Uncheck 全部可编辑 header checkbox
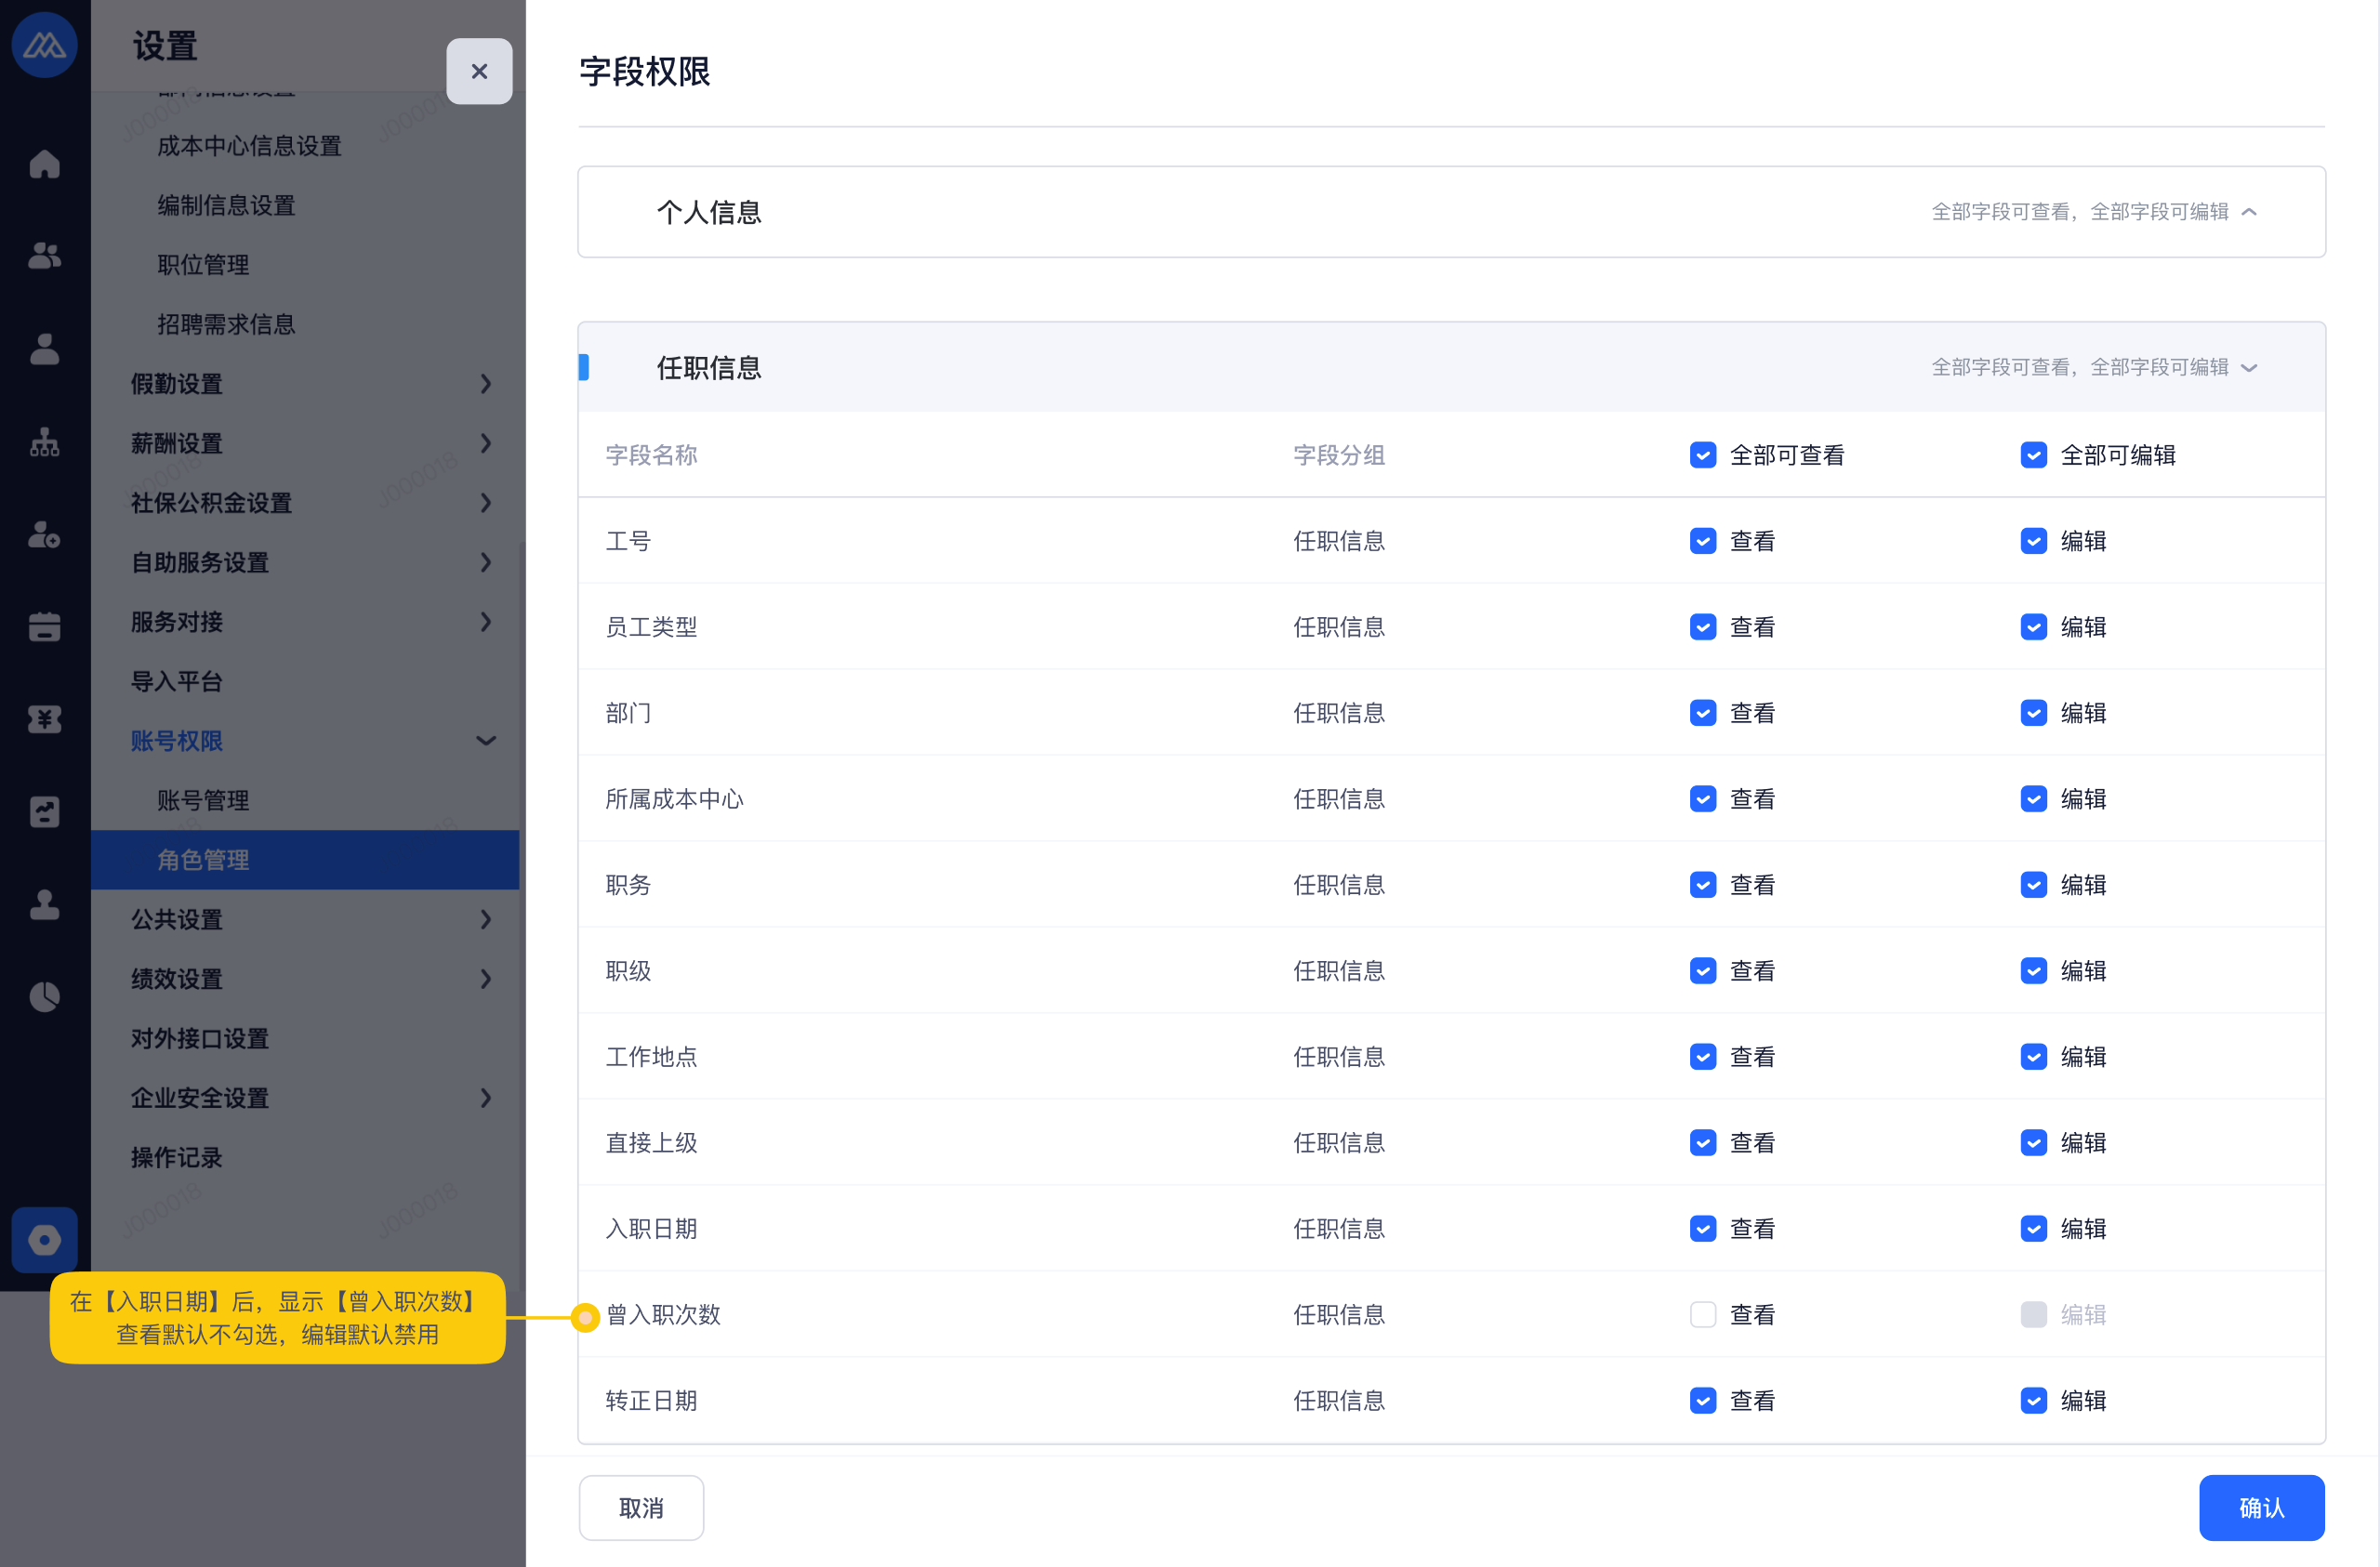The height and width of the screenshot is (1567, 2380). tap(2033, 456)
